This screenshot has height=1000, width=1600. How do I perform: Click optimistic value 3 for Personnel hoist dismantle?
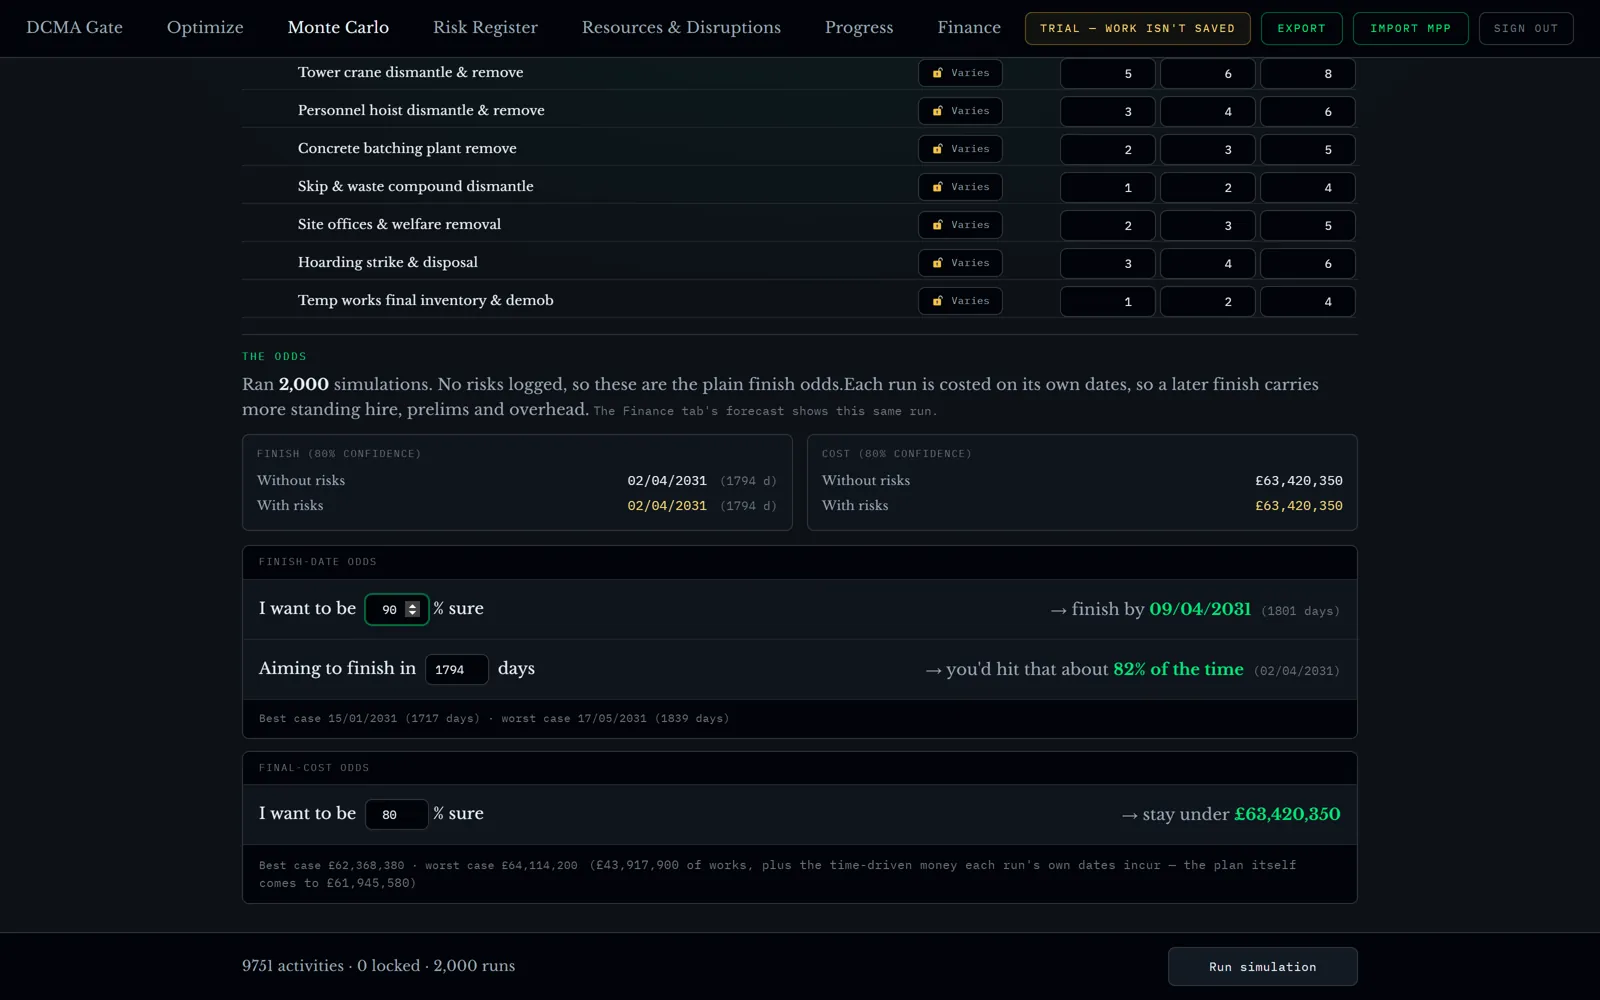click(1108, 111)
